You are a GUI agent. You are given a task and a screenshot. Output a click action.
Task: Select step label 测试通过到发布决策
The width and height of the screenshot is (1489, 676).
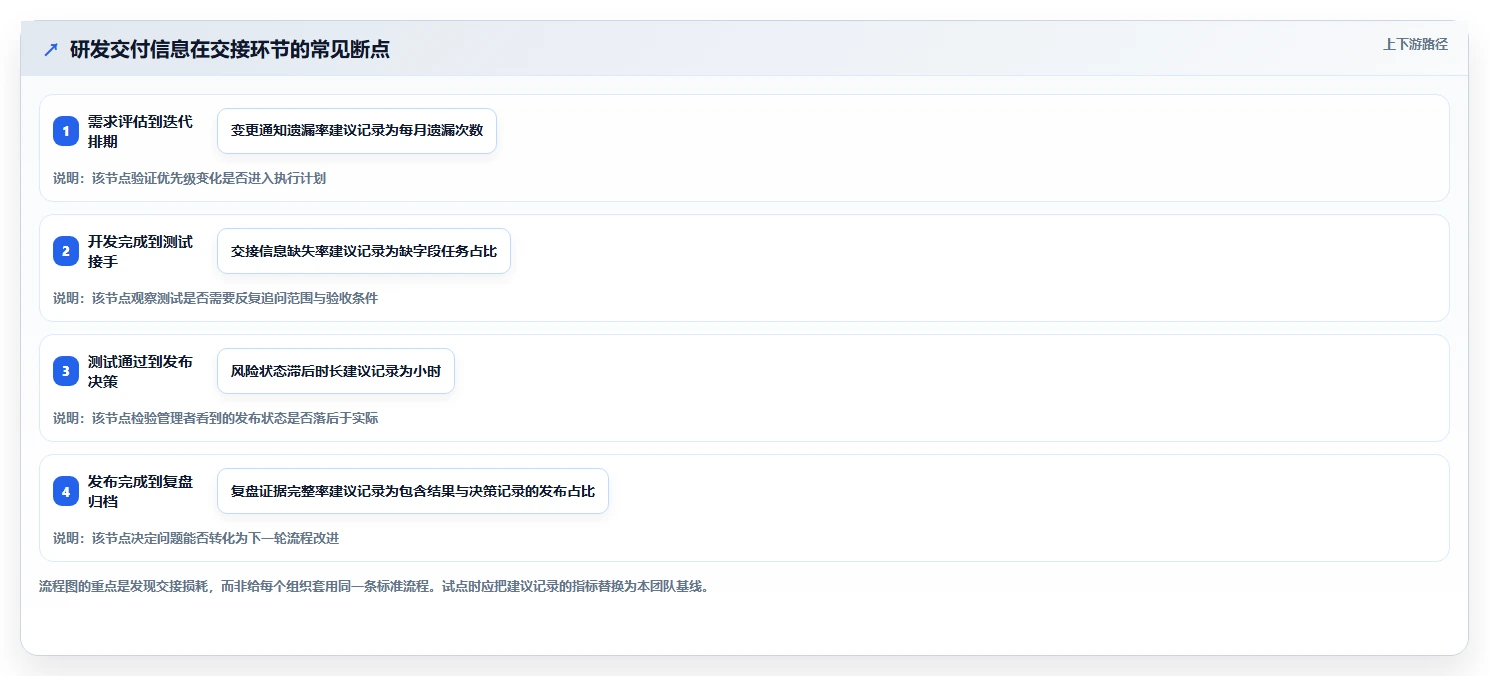[x=140, y=371]
